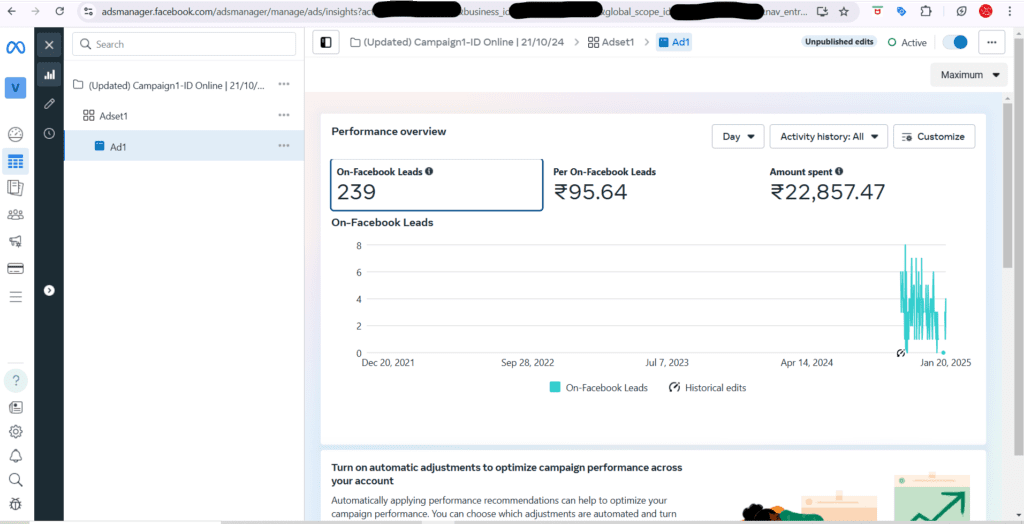Click the On-Facebook Leads info icon
1024x524 pixels.
pyautogui.click(x=429, y=171)
